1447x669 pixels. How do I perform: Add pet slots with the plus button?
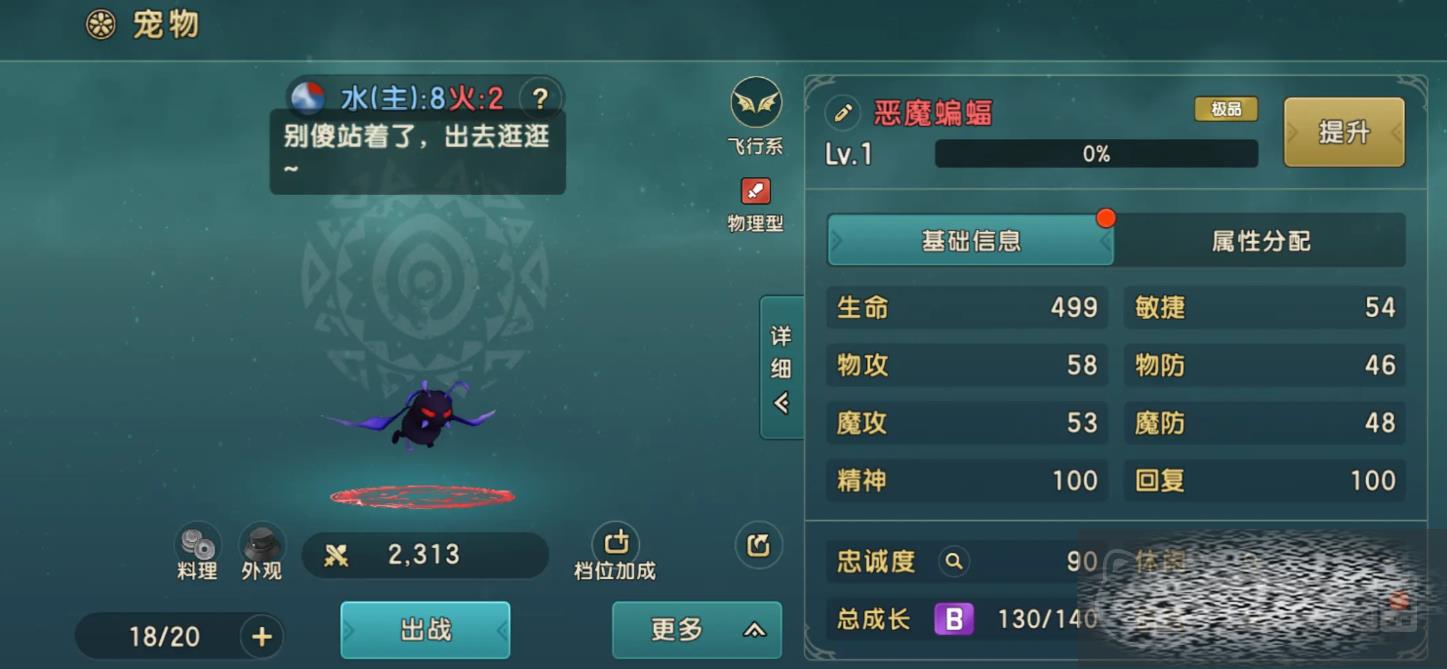[262, 637]
